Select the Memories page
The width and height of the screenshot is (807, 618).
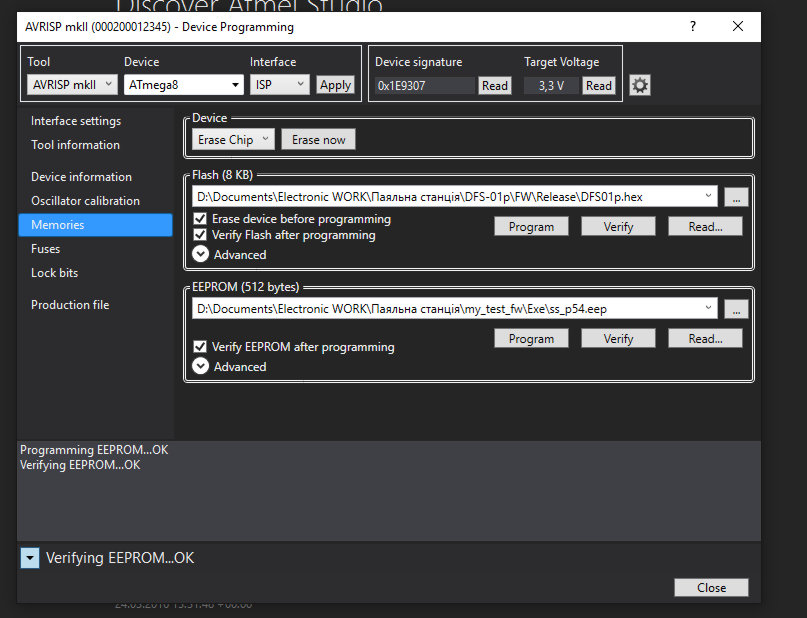coord(96,225)
